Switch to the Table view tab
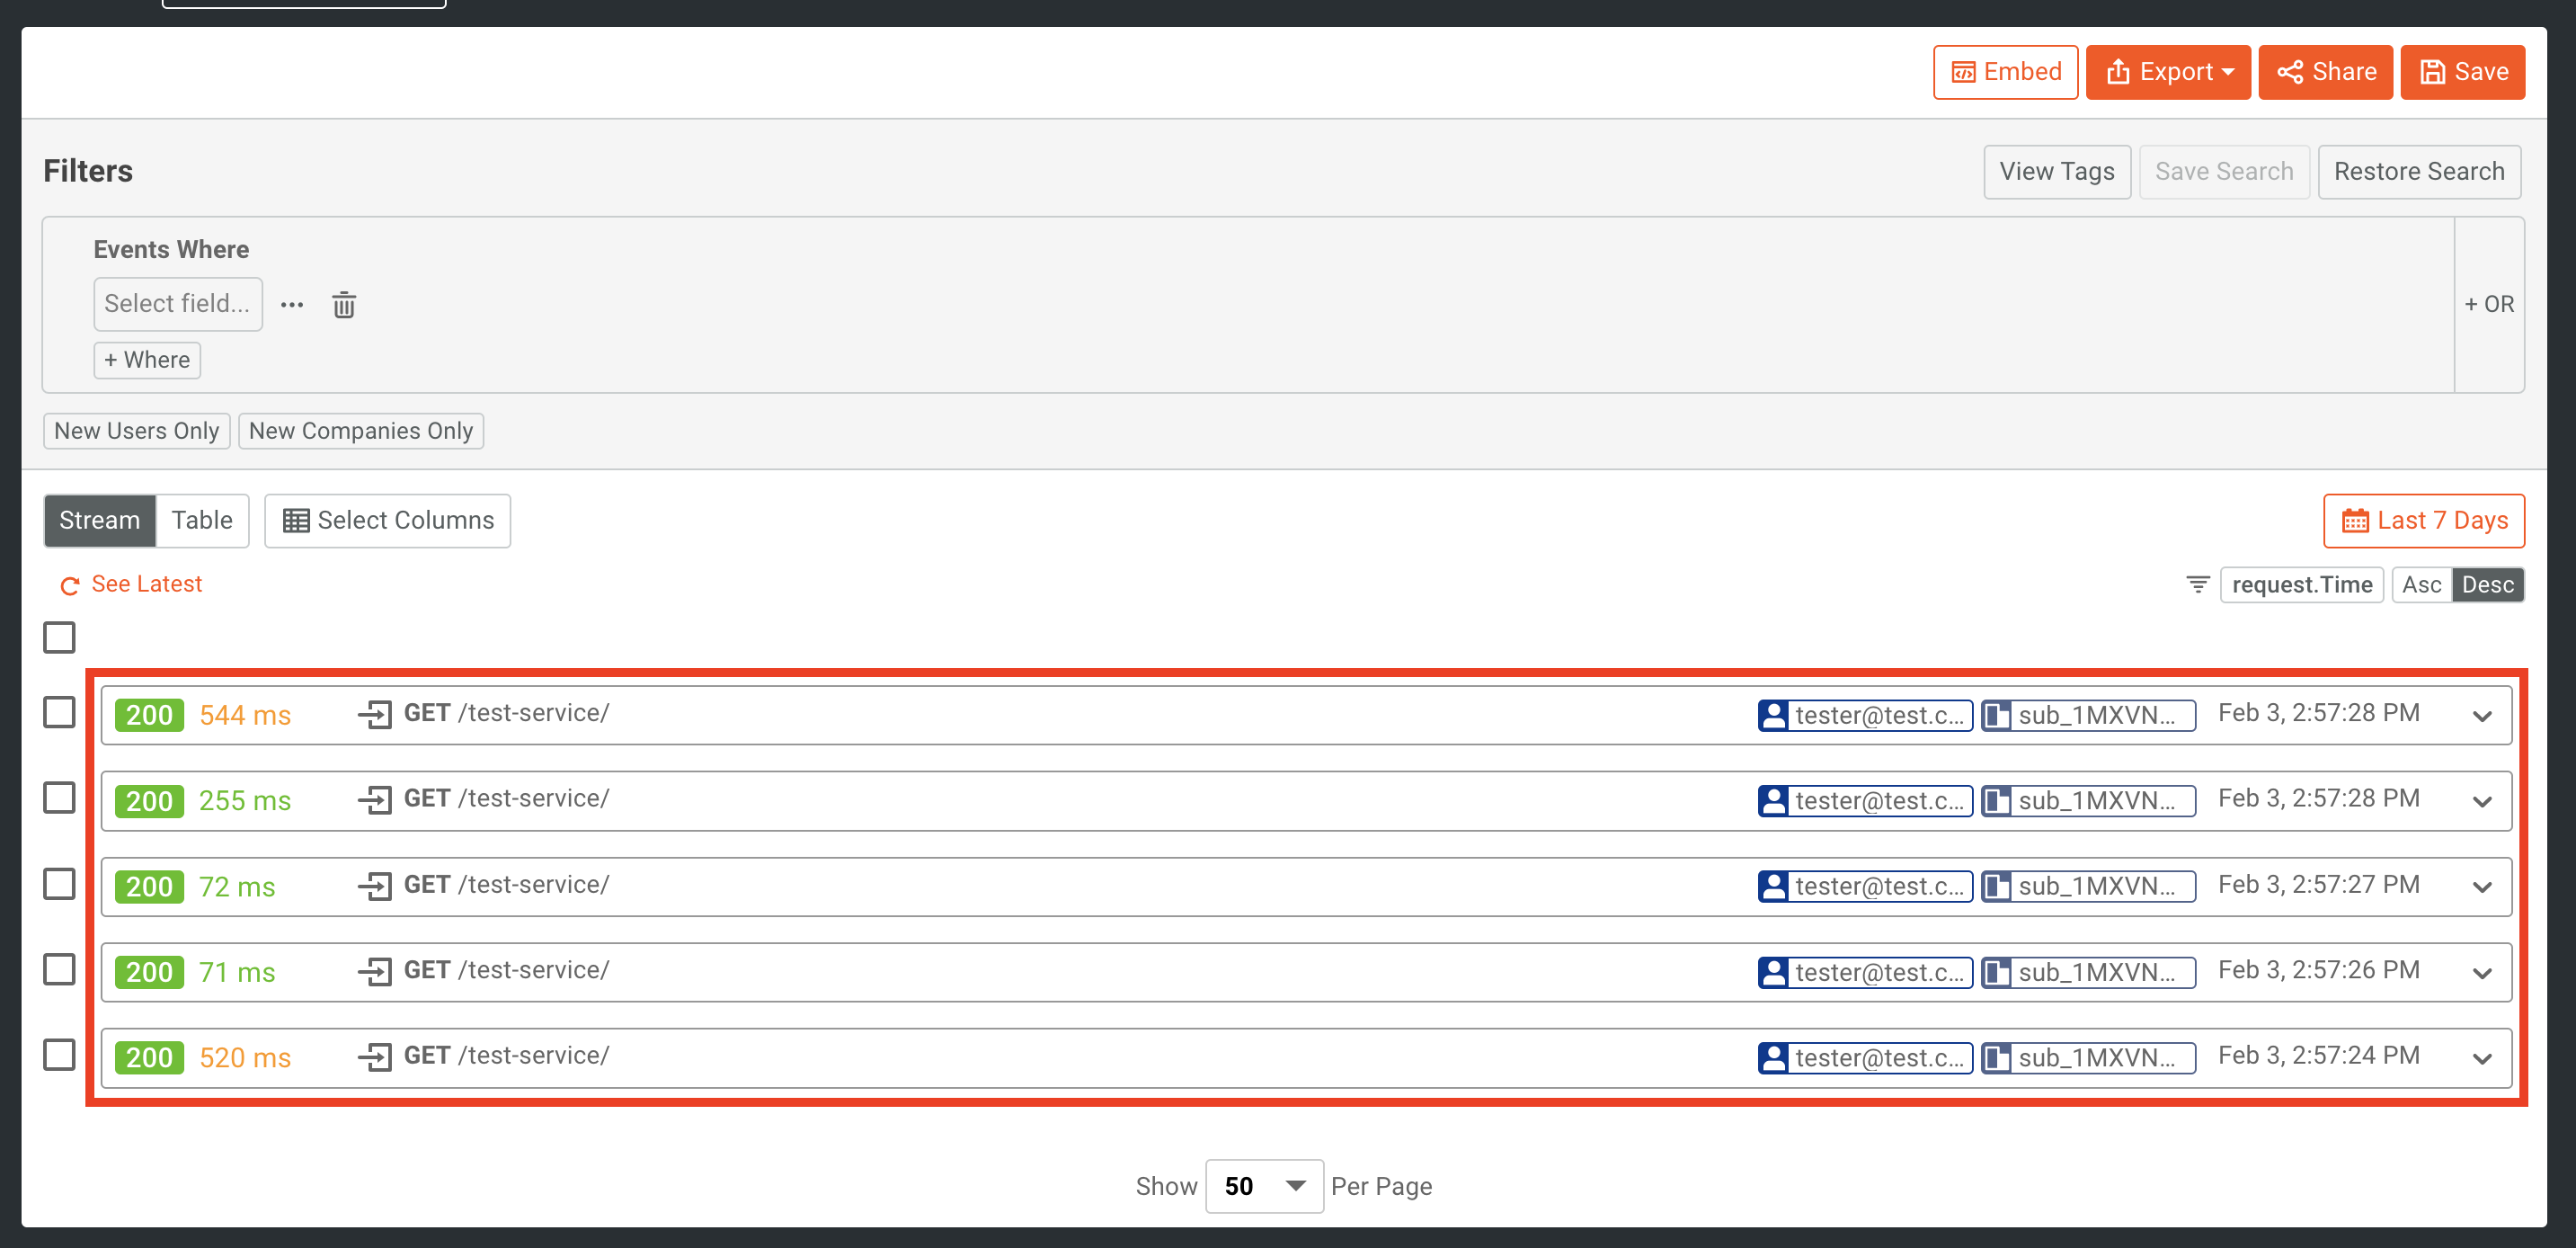 pyautogui.click(x=202, y=520)
